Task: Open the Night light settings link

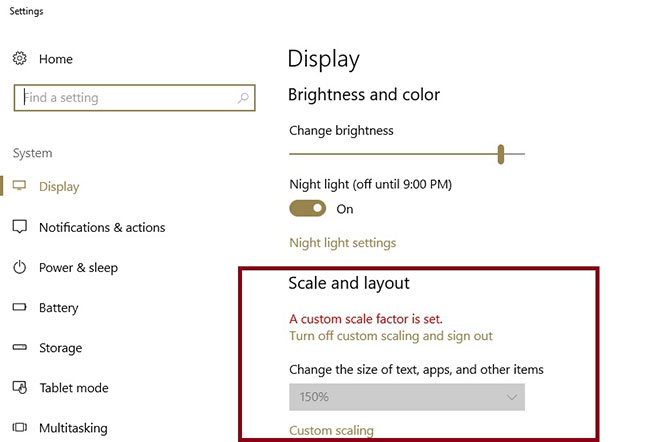Action: pyautogui.click(x=343, y=243)
